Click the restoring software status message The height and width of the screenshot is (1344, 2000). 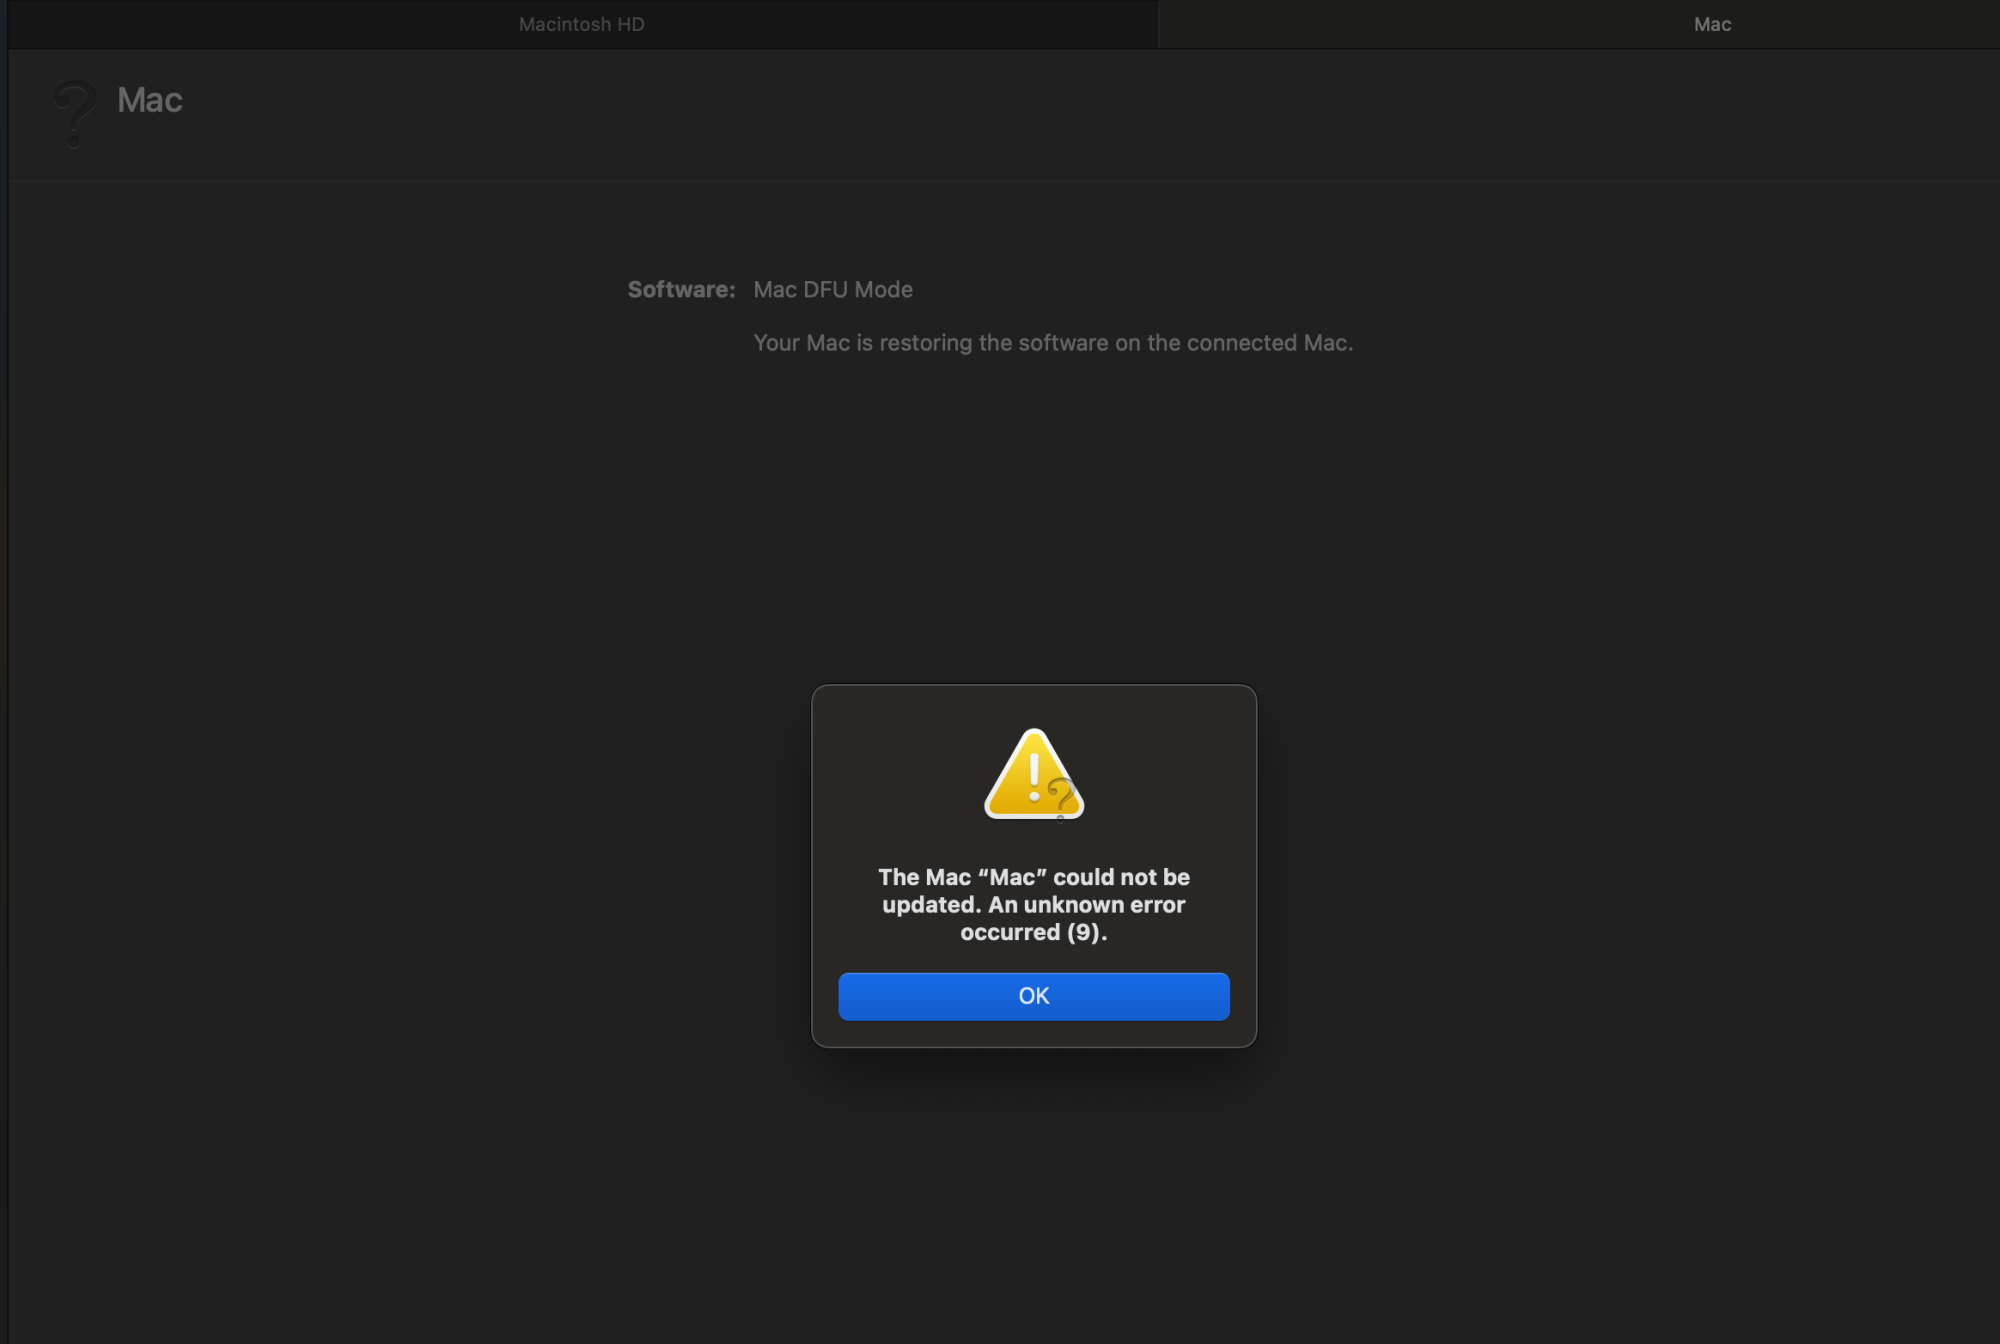[x=1053, y=343]
